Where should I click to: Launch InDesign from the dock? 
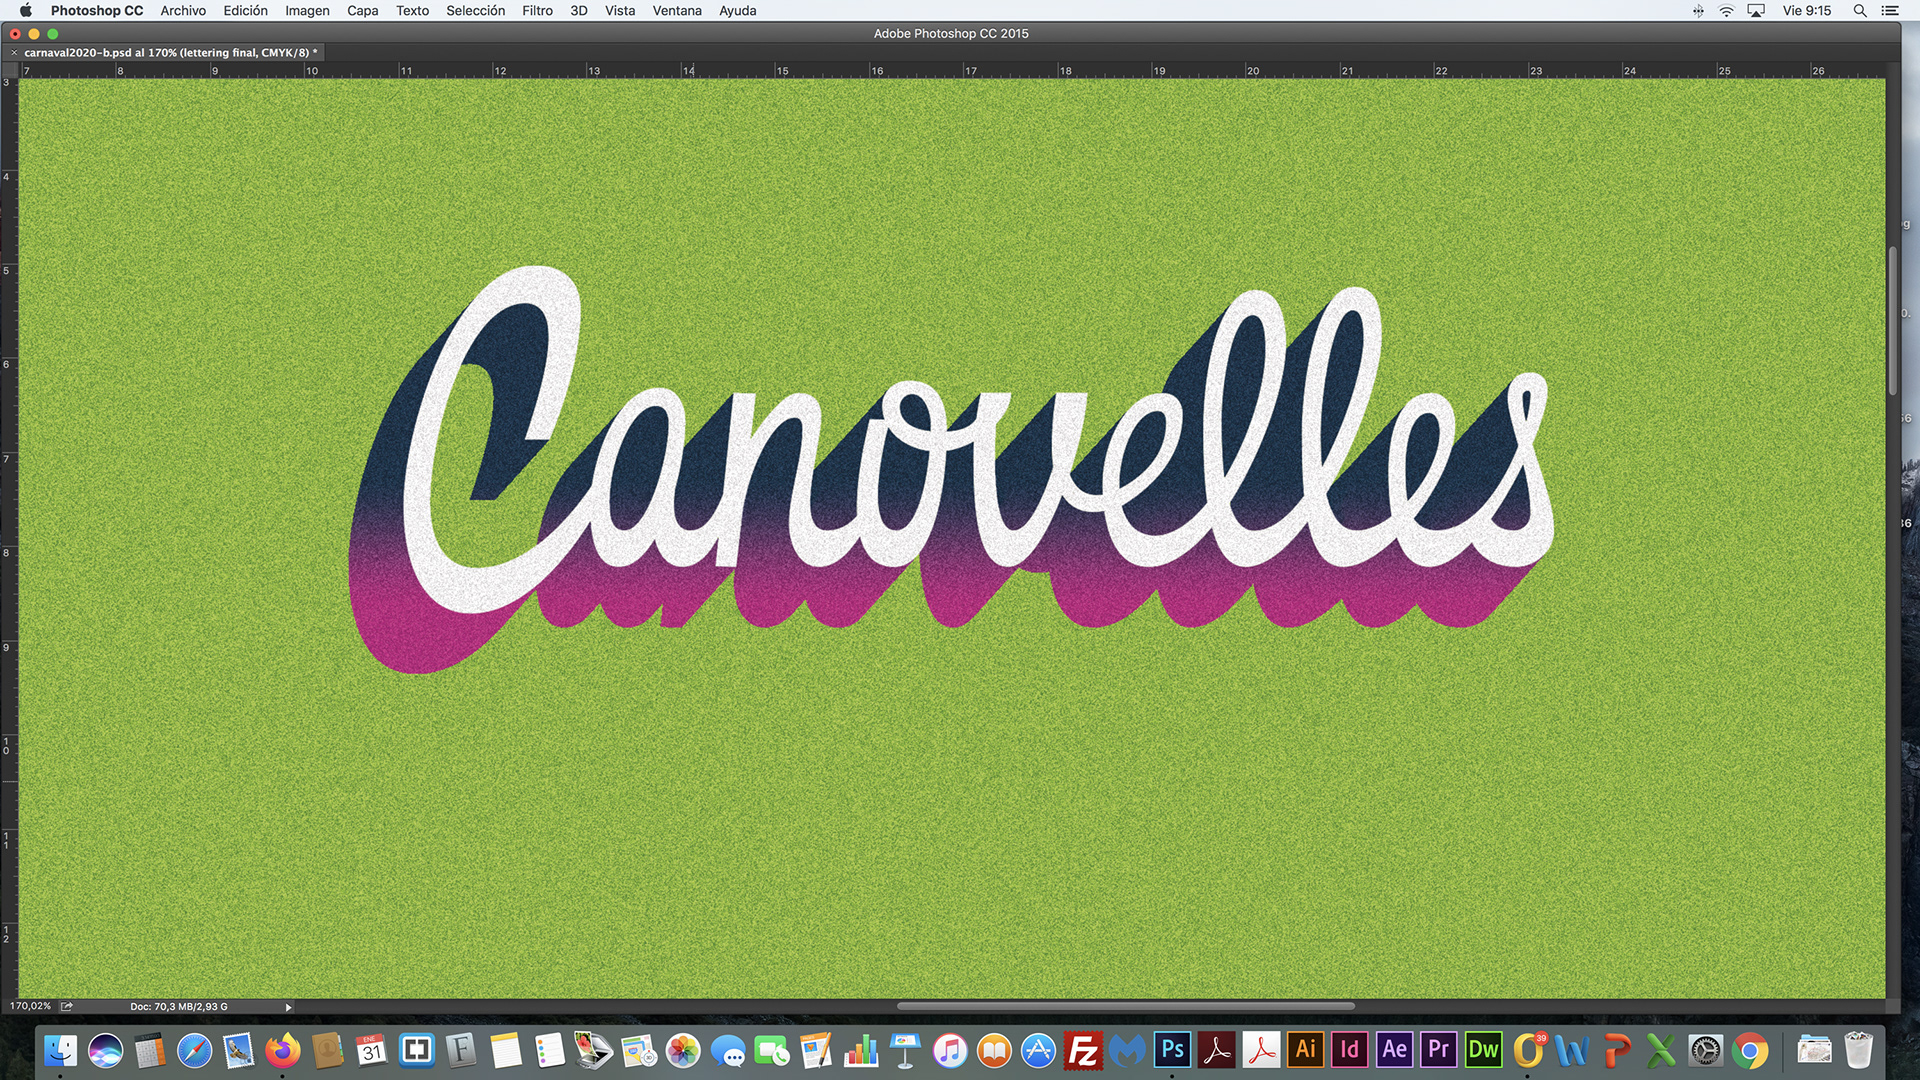coord(1349,1050)
